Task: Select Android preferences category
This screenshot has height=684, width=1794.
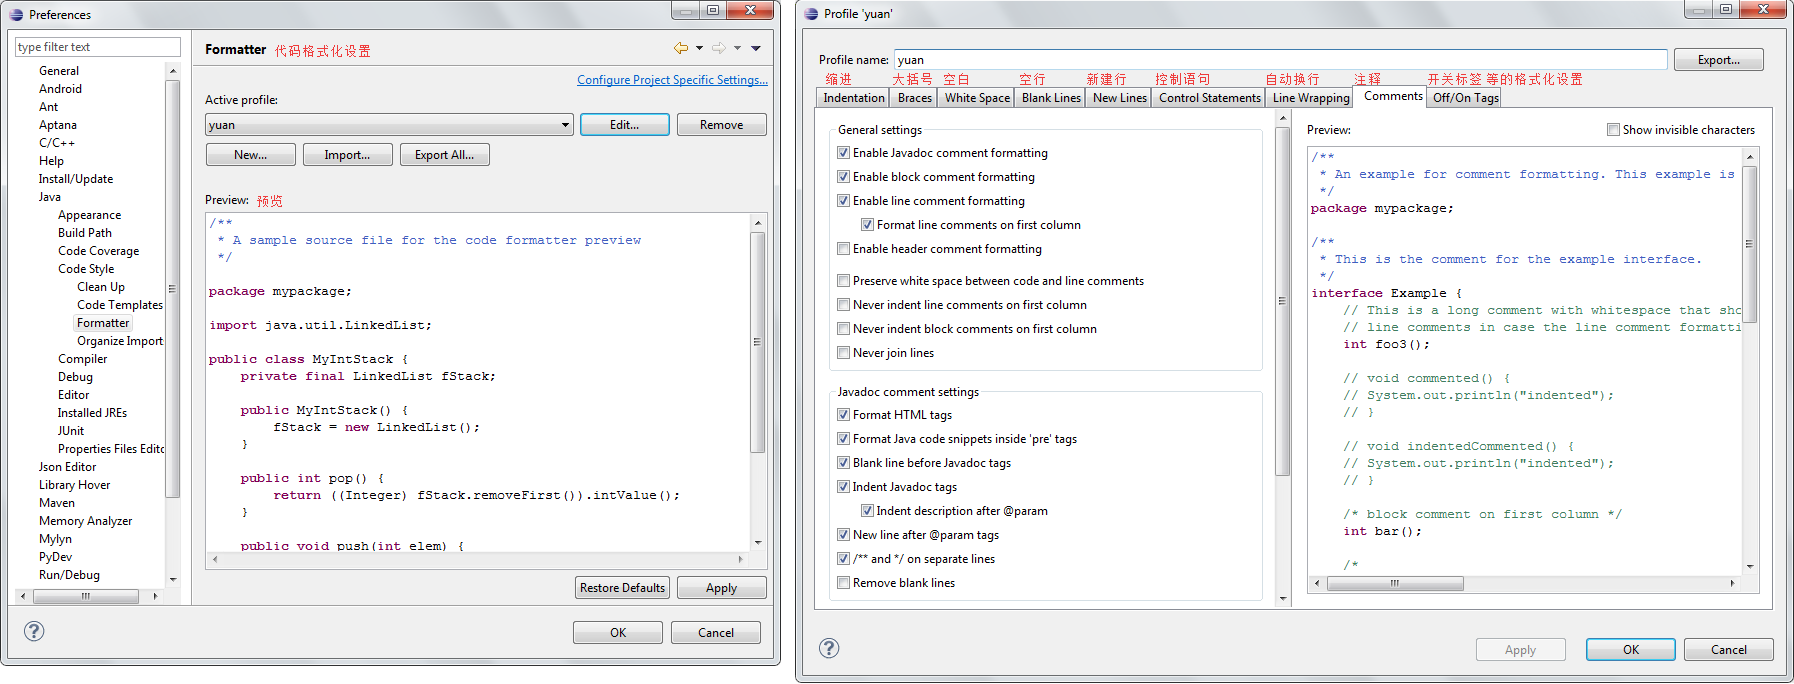Action: (x=61, y=89)
